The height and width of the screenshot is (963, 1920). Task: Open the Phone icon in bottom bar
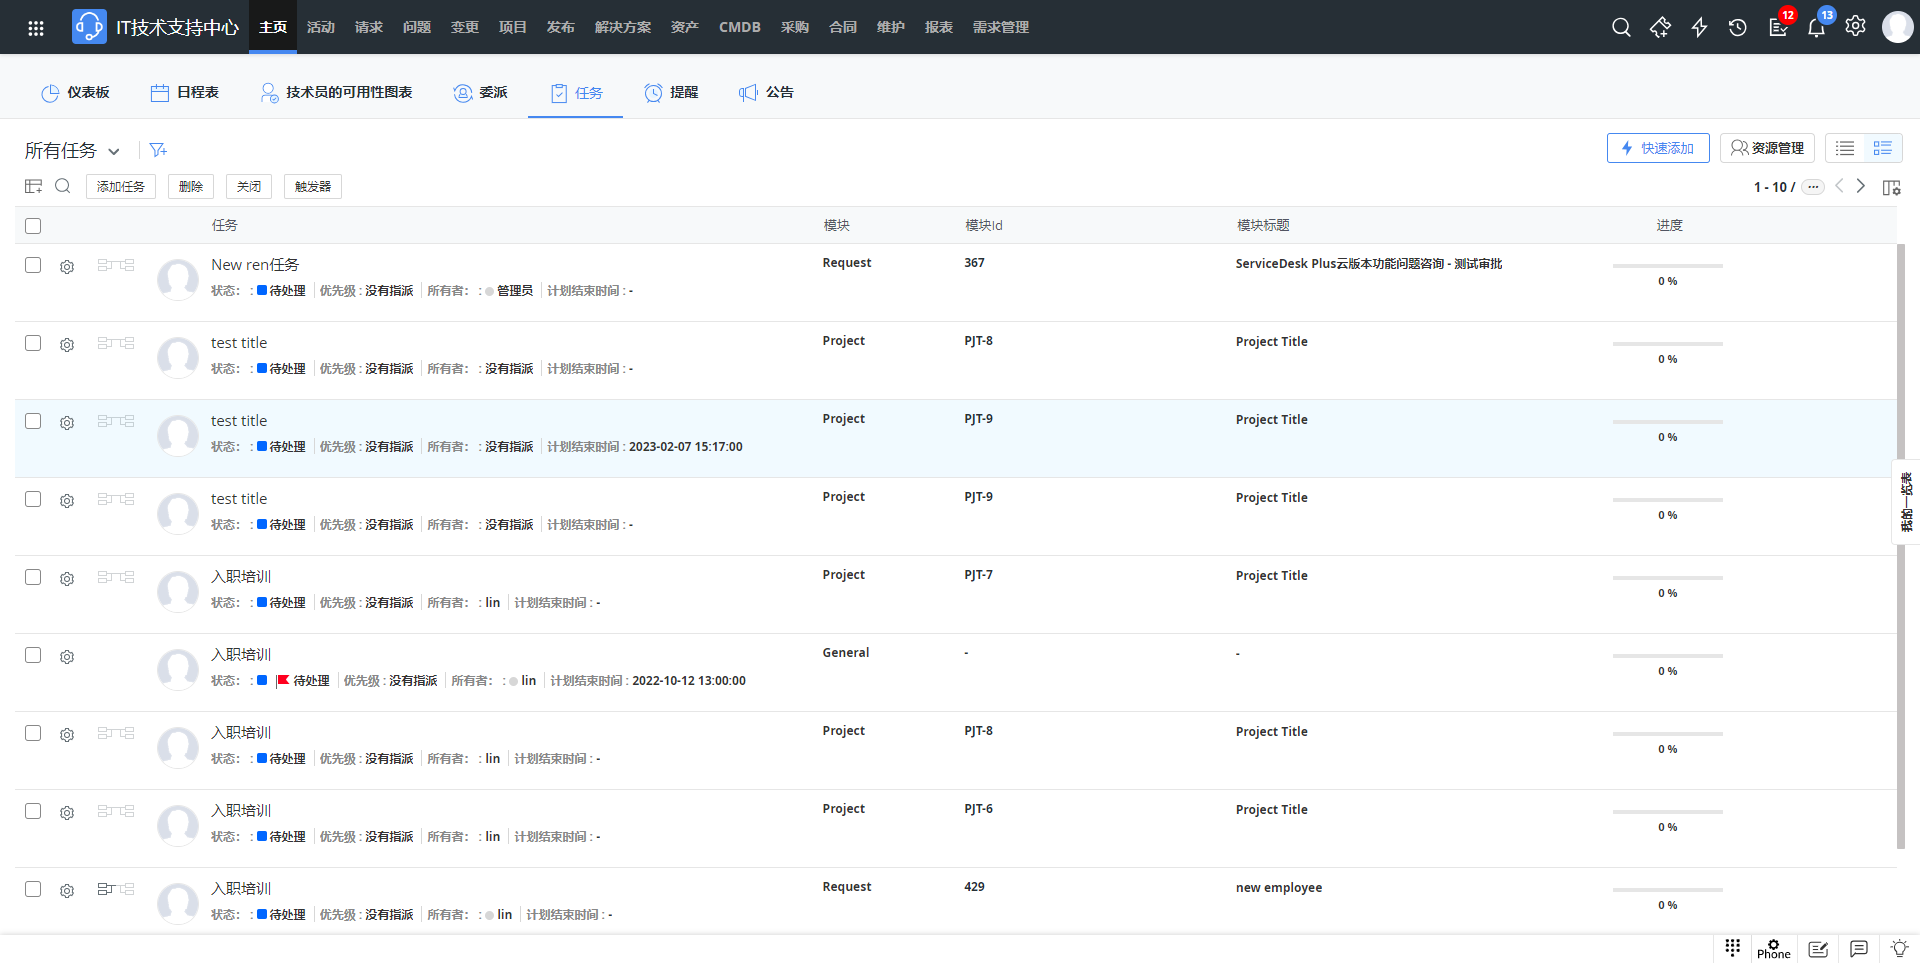pyautogui.click(x=1773, y=949)
